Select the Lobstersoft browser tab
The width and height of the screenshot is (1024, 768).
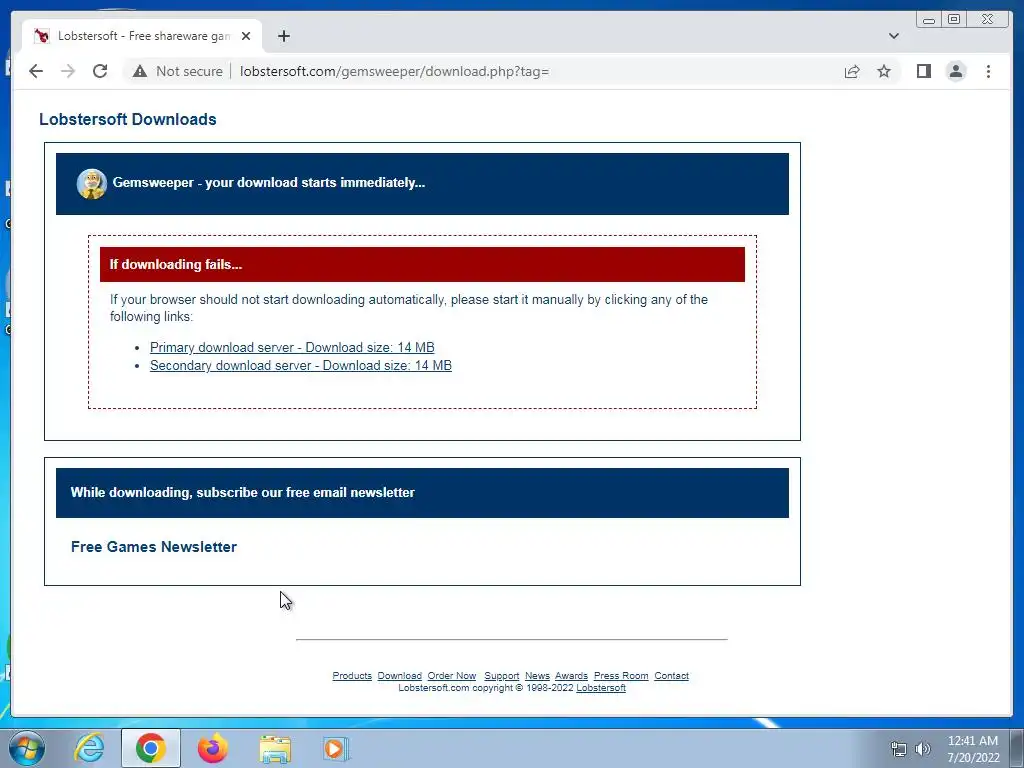(142, 36)
